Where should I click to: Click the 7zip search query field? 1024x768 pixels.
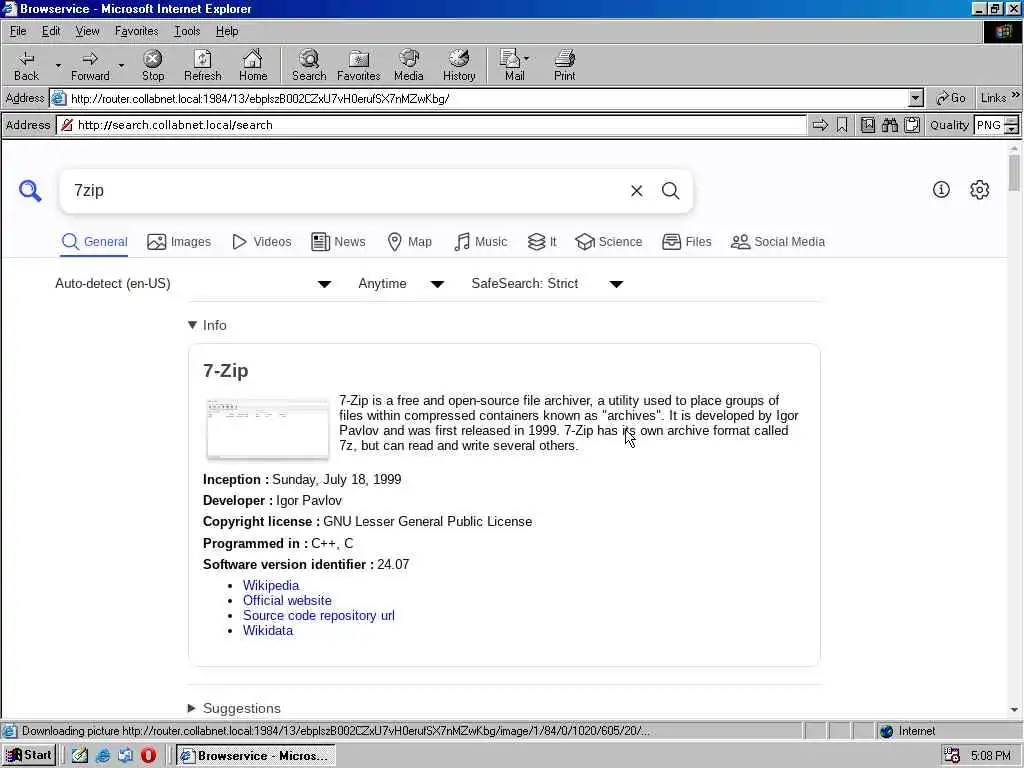(x=346, y=191)
